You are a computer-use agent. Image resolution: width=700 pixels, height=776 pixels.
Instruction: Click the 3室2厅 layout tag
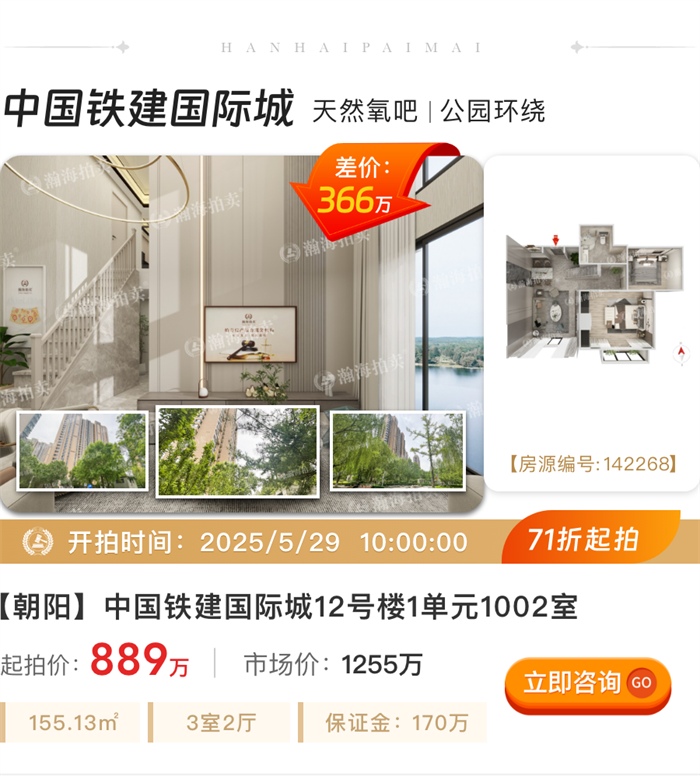click(221, 723)
